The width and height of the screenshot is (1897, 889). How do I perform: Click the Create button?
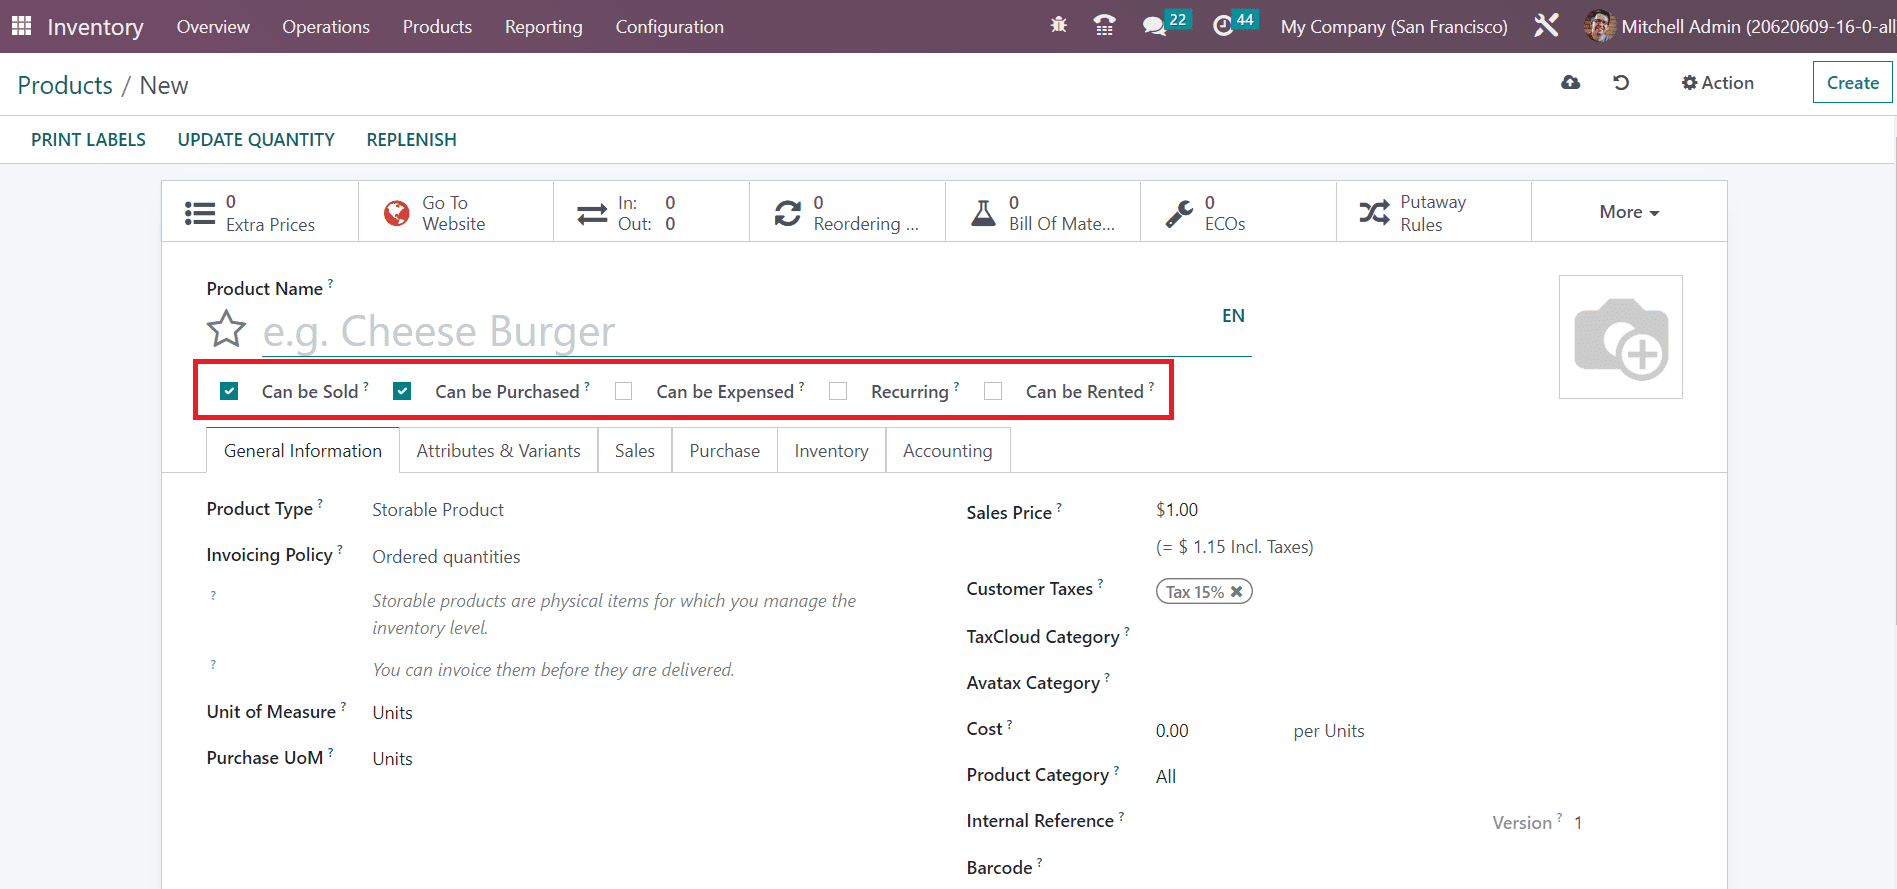click(1852, 83)
